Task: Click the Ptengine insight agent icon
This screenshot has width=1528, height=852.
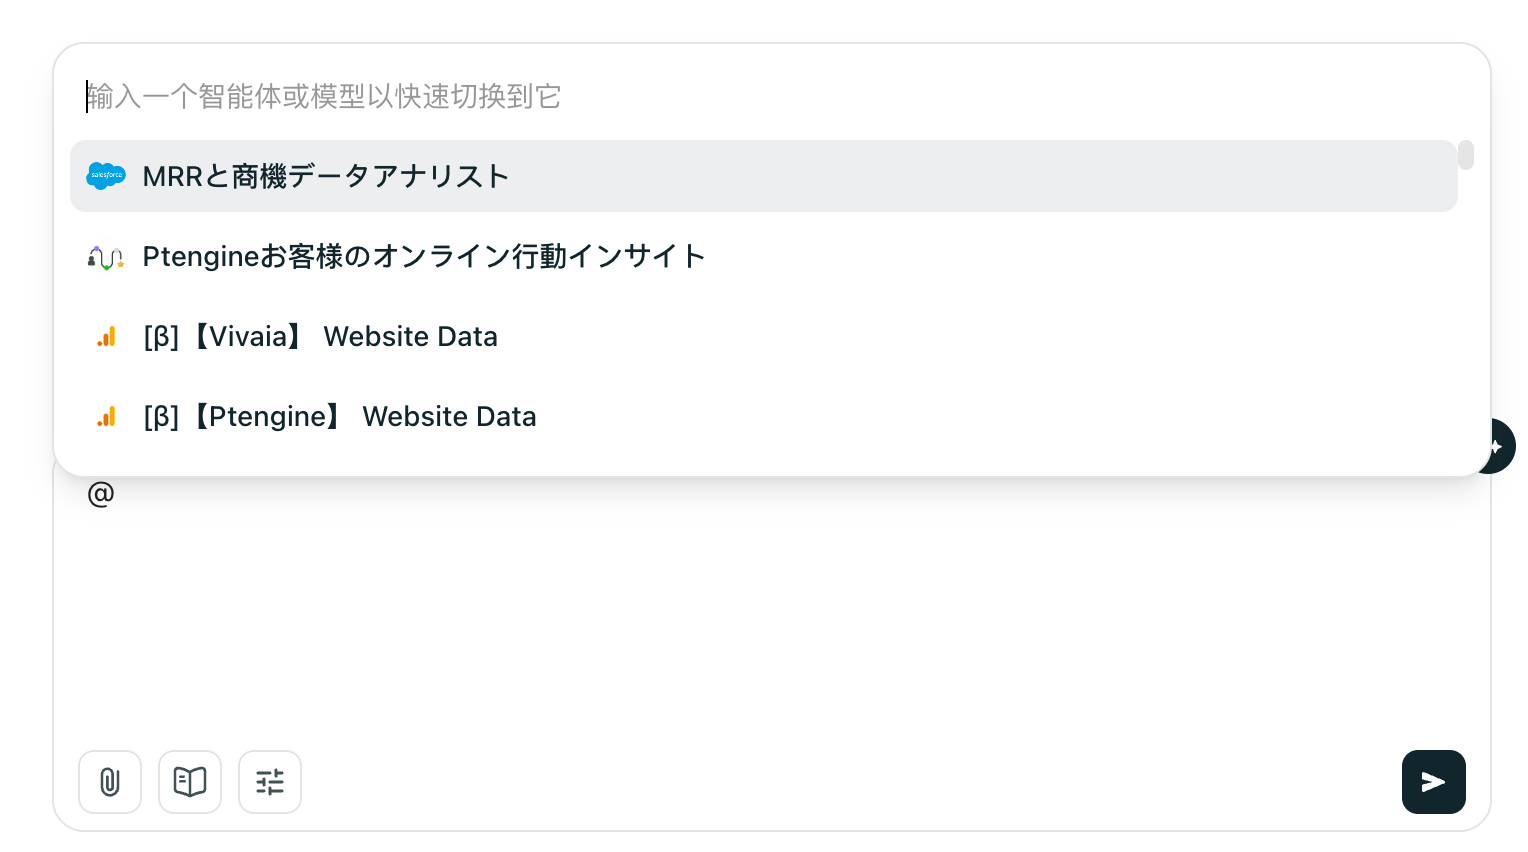Action: (106, 257)
